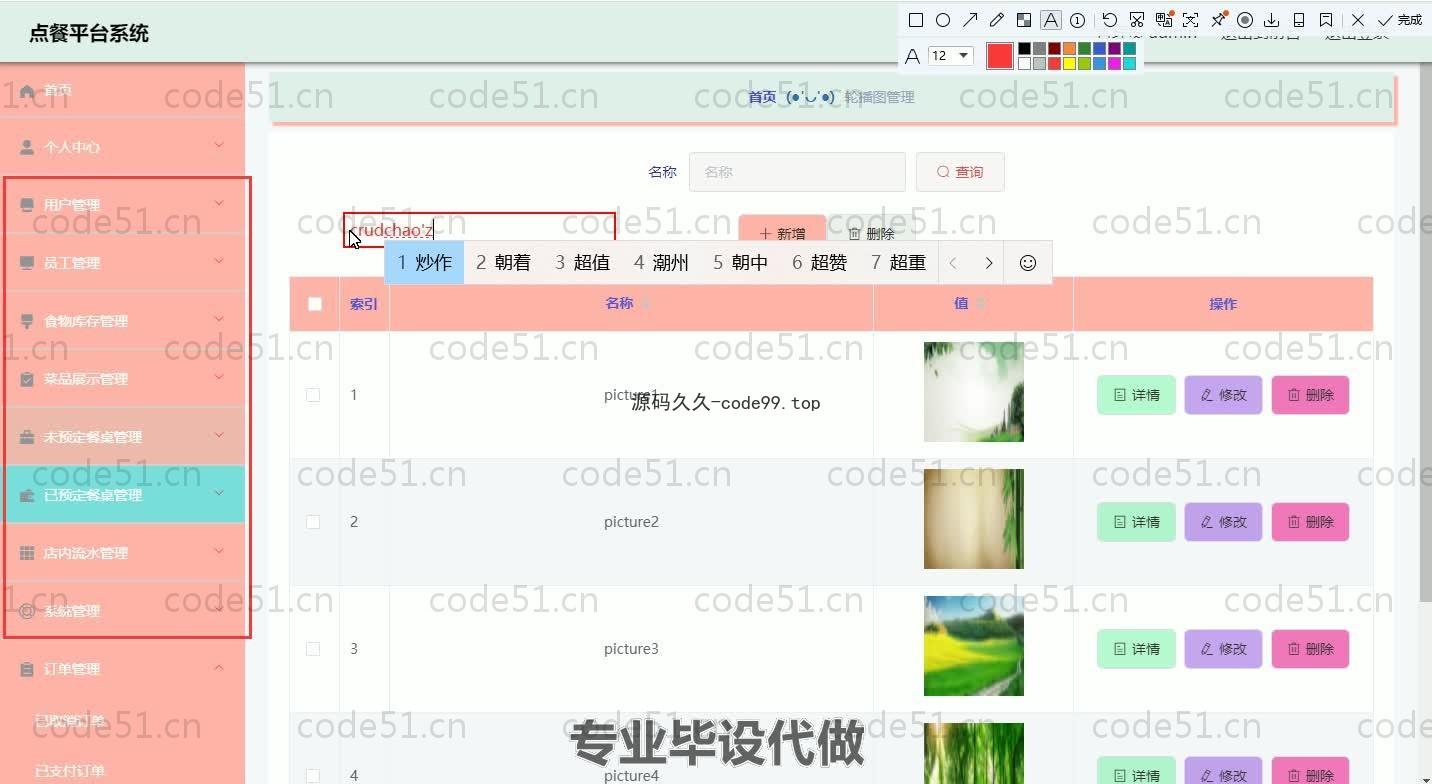This screenshot has height=784, width=1432.
Task: Open 已支付订单 submenu item
Action: pos(69,770)
